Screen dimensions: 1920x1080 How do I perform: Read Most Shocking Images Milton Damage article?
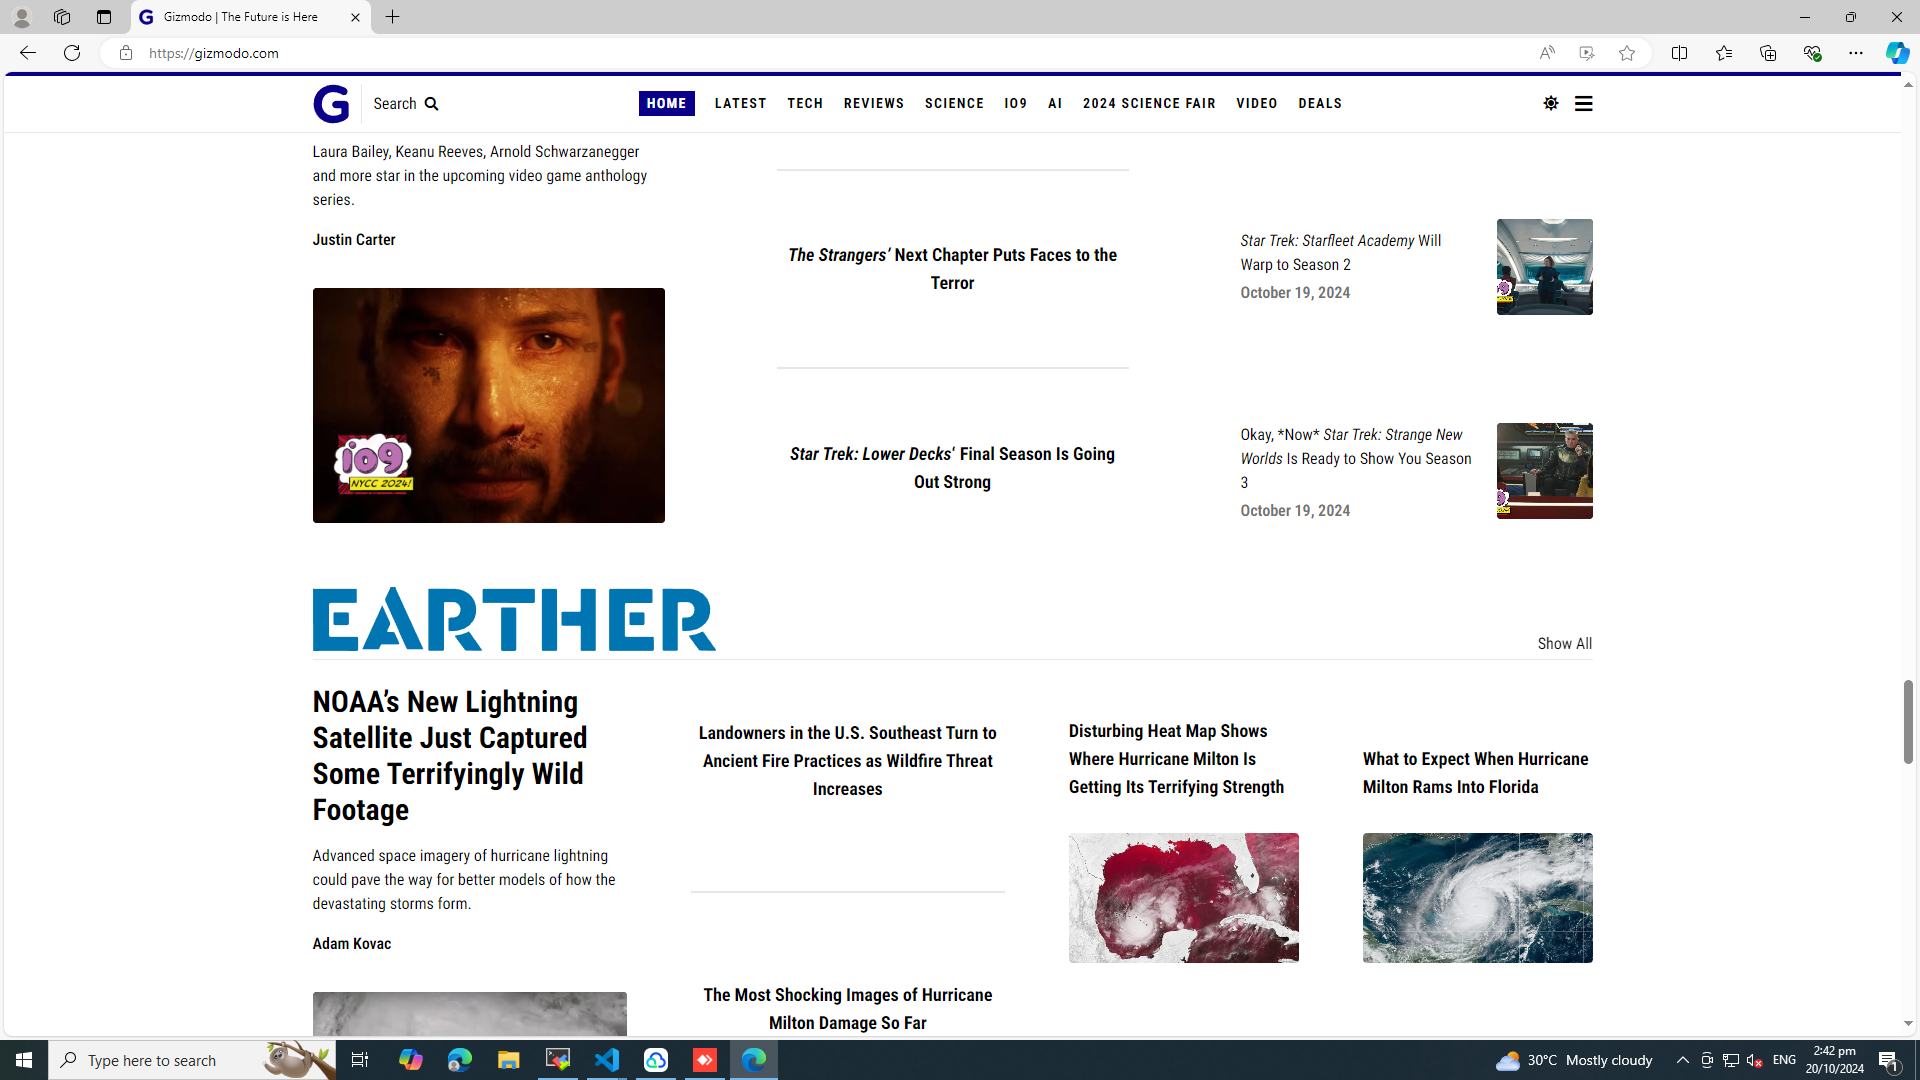point(847,1009)
